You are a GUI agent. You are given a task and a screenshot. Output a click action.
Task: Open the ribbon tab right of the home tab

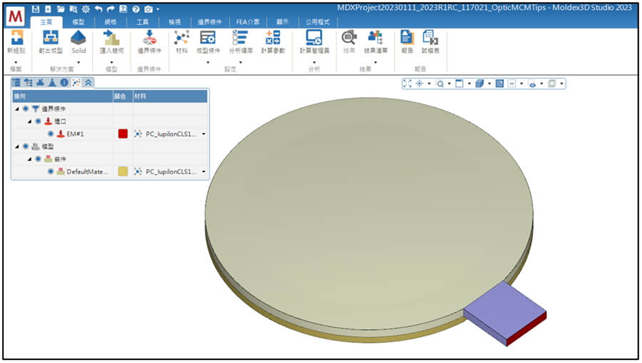click(x=78, y=22)
